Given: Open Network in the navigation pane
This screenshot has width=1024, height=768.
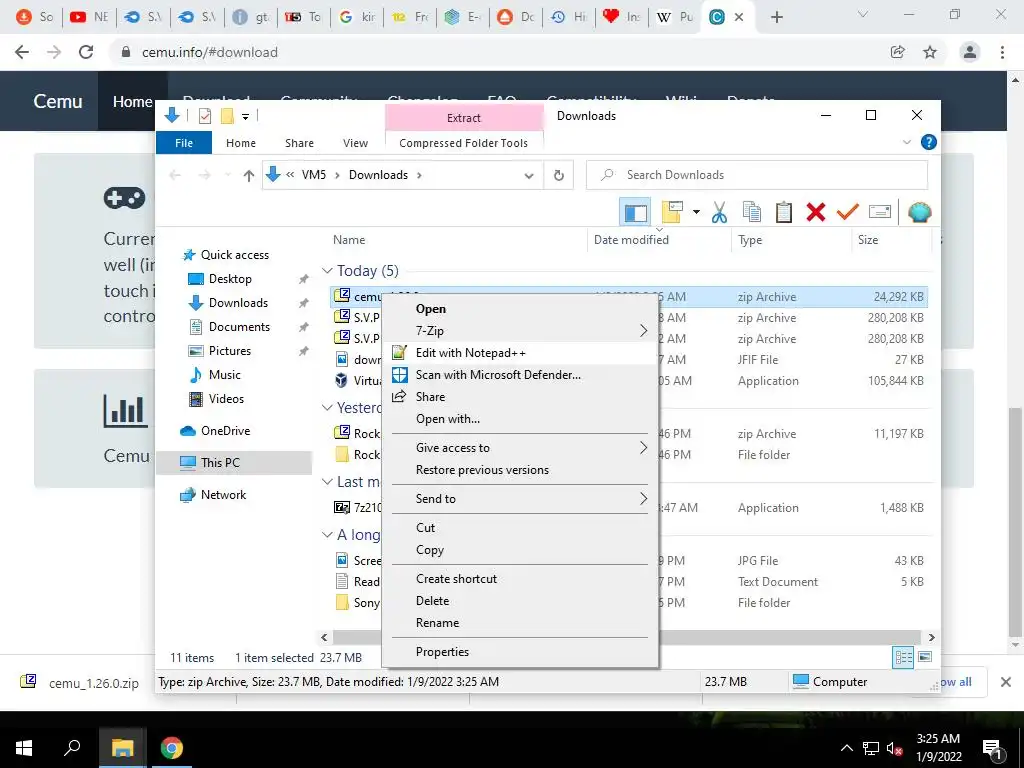Looking at the screenshot, I should point(223,495).
